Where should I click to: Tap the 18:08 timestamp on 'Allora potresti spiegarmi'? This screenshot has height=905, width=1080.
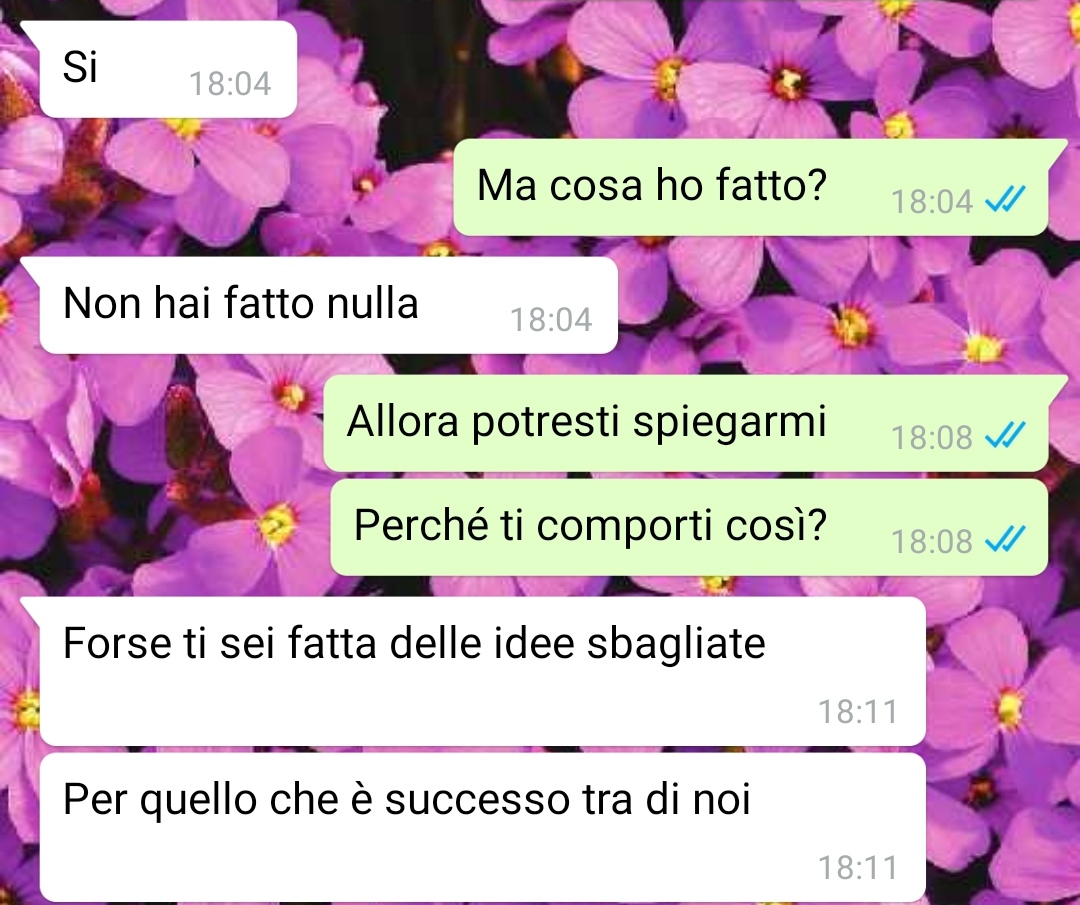pyautogui.click(x=931, y=437)
